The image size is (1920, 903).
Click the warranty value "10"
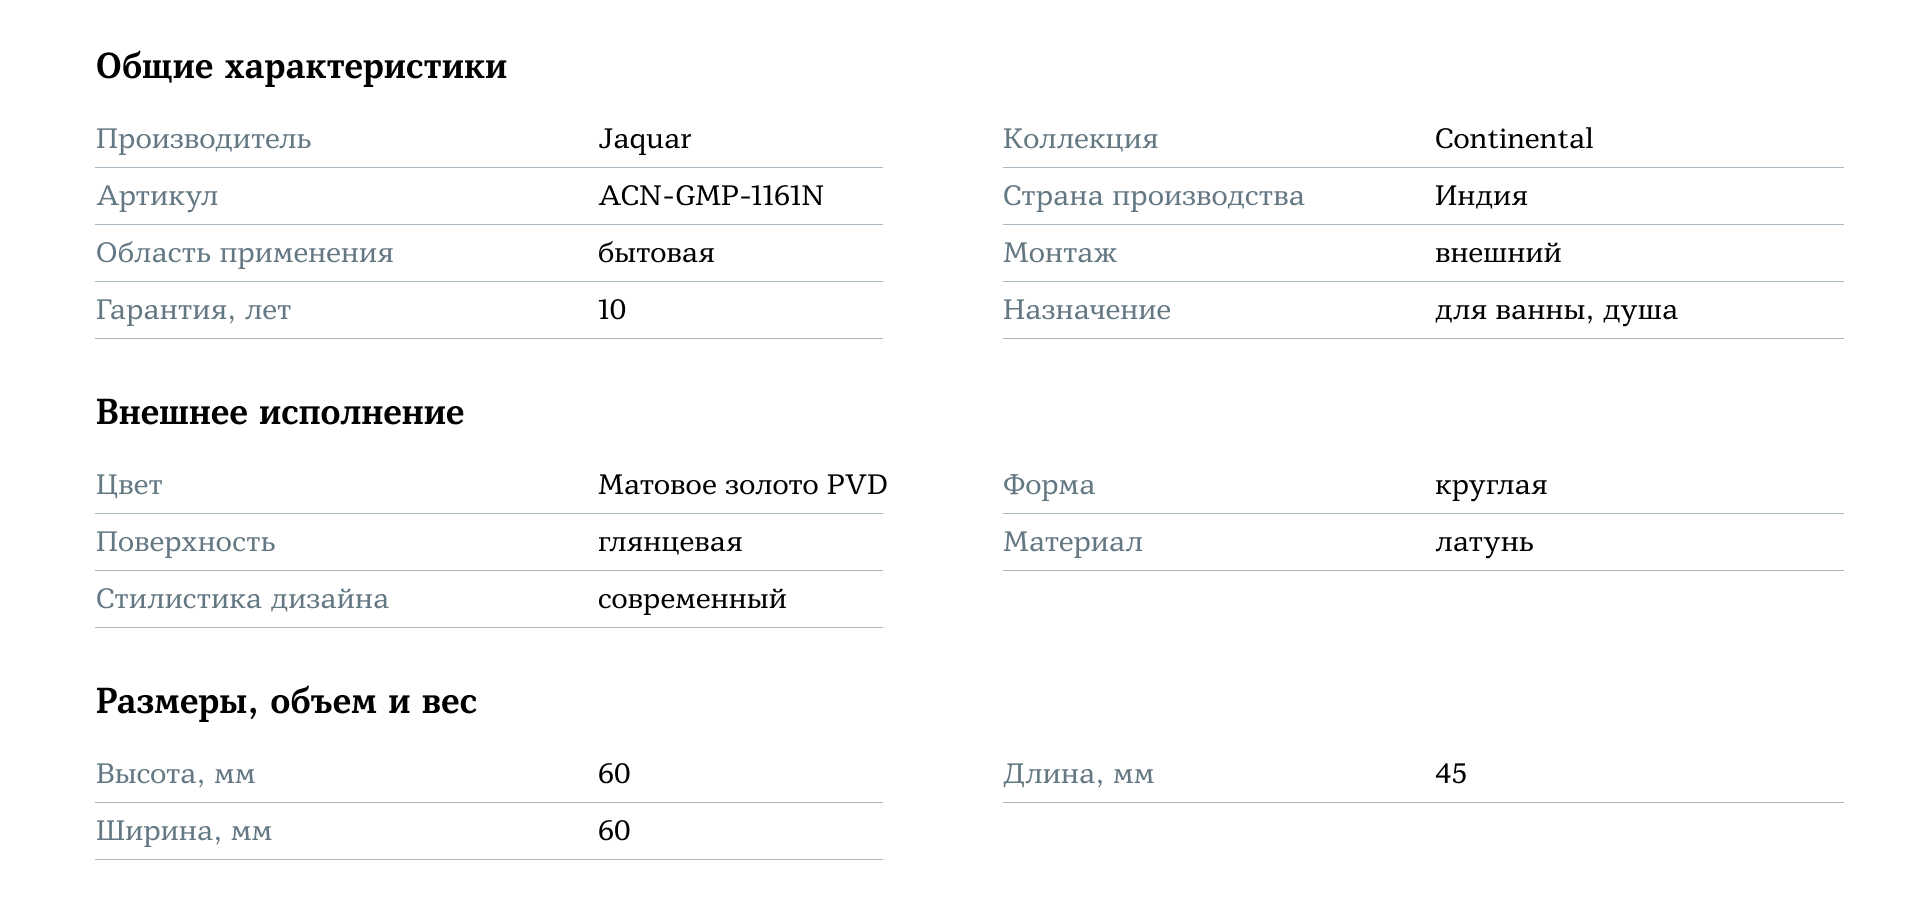pos(612,310)
